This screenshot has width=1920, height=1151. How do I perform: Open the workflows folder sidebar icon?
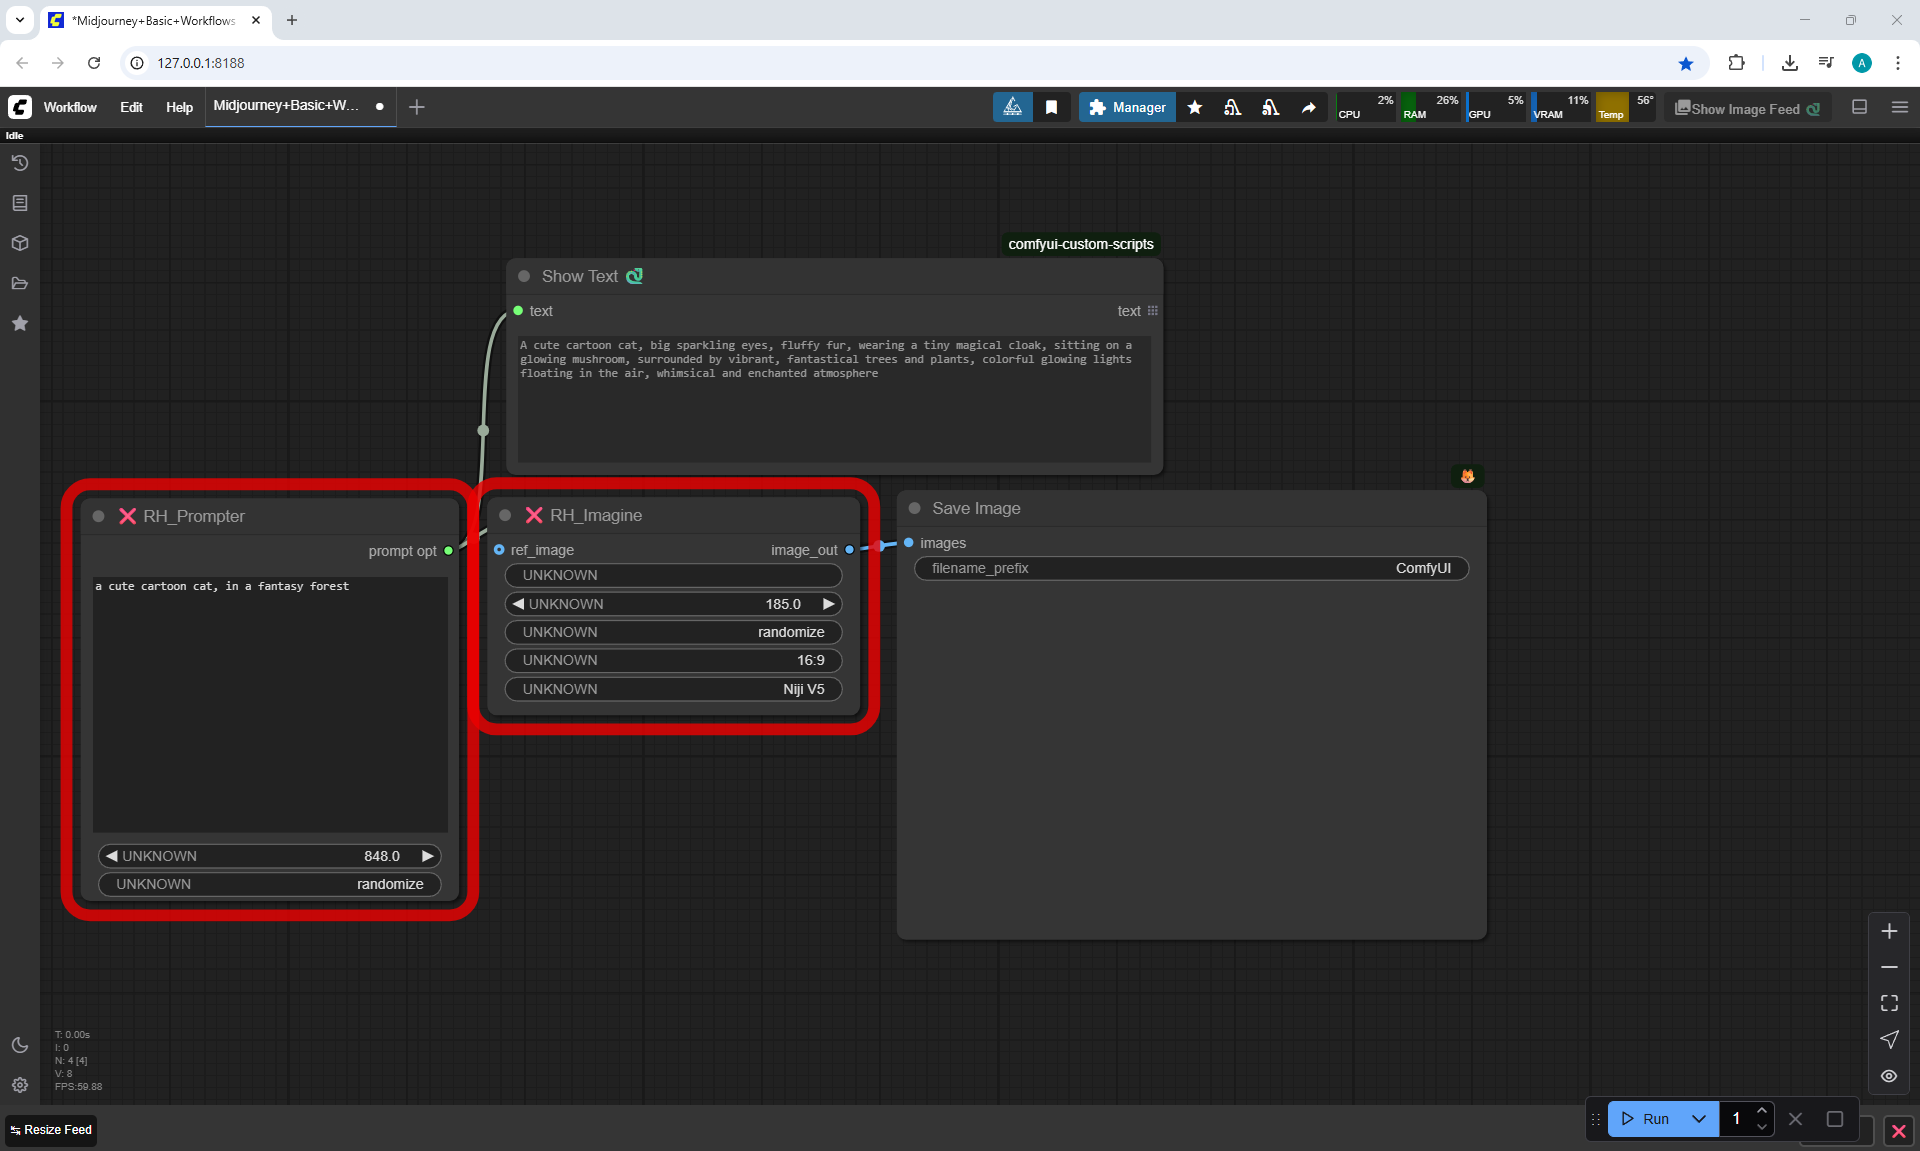tap(20, 283)
